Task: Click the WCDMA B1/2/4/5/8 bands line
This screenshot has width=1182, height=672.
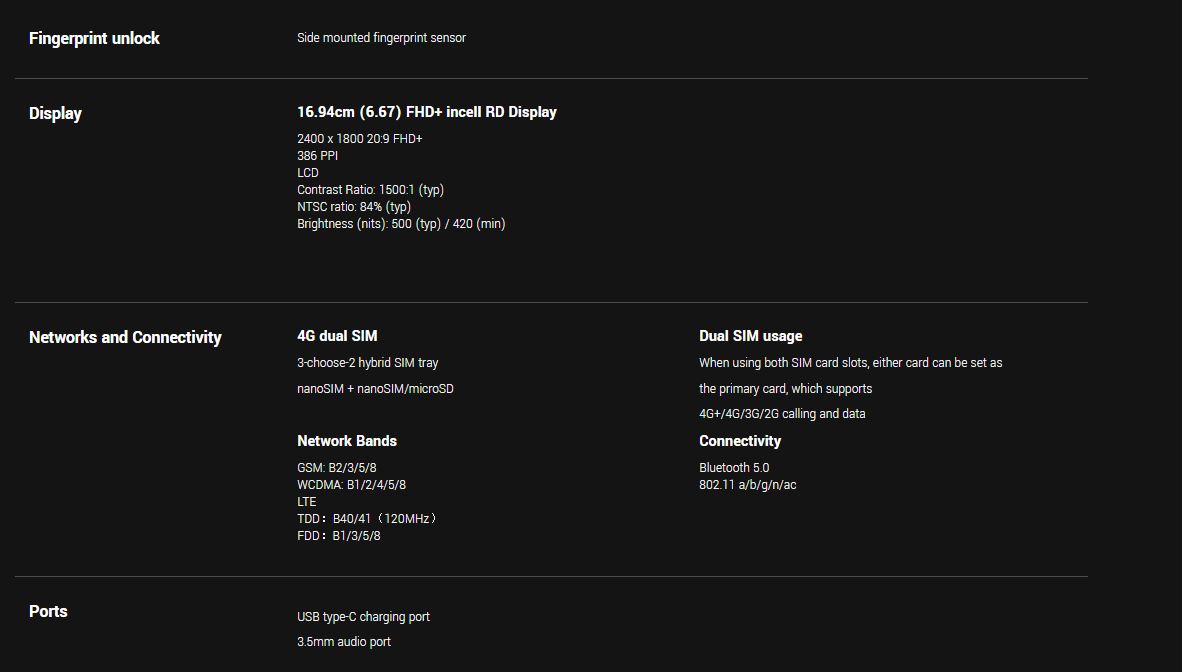Action: (x=351, y=485)
